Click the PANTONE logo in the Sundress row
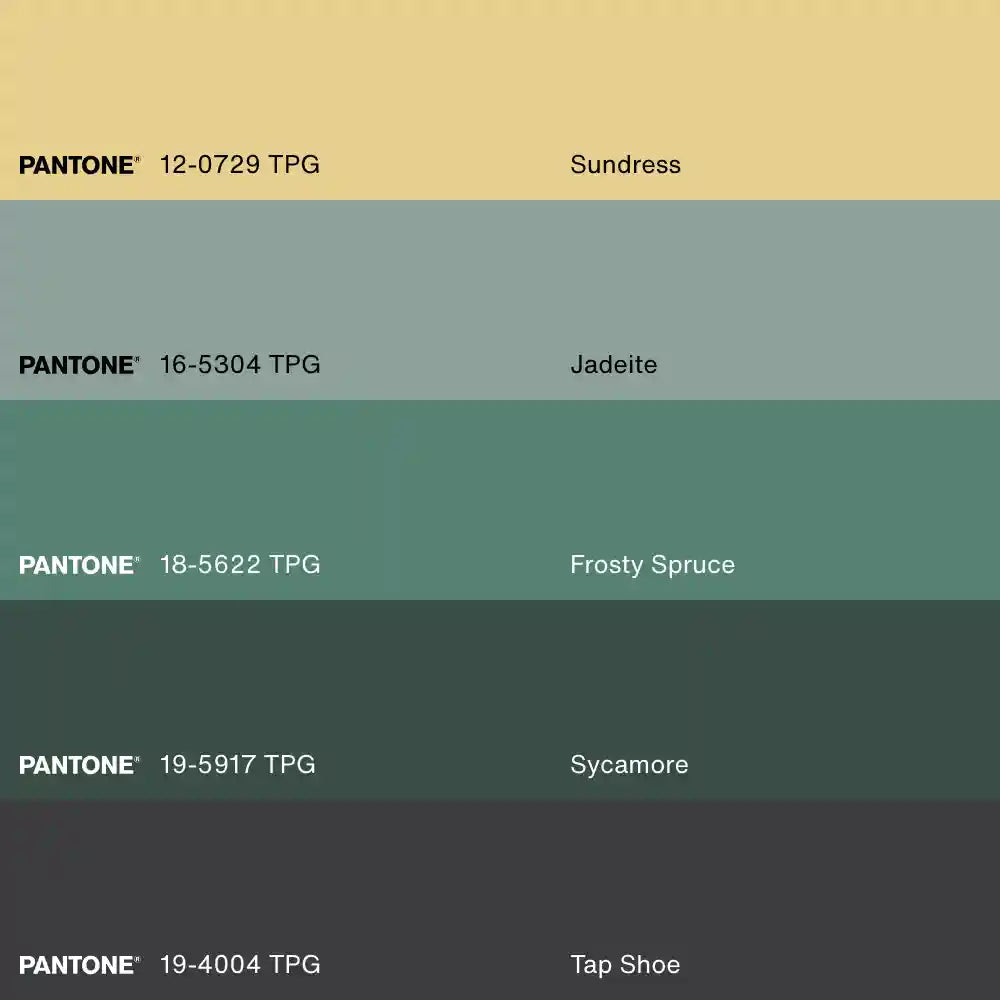1000x1000 pixels. [79, 165]
